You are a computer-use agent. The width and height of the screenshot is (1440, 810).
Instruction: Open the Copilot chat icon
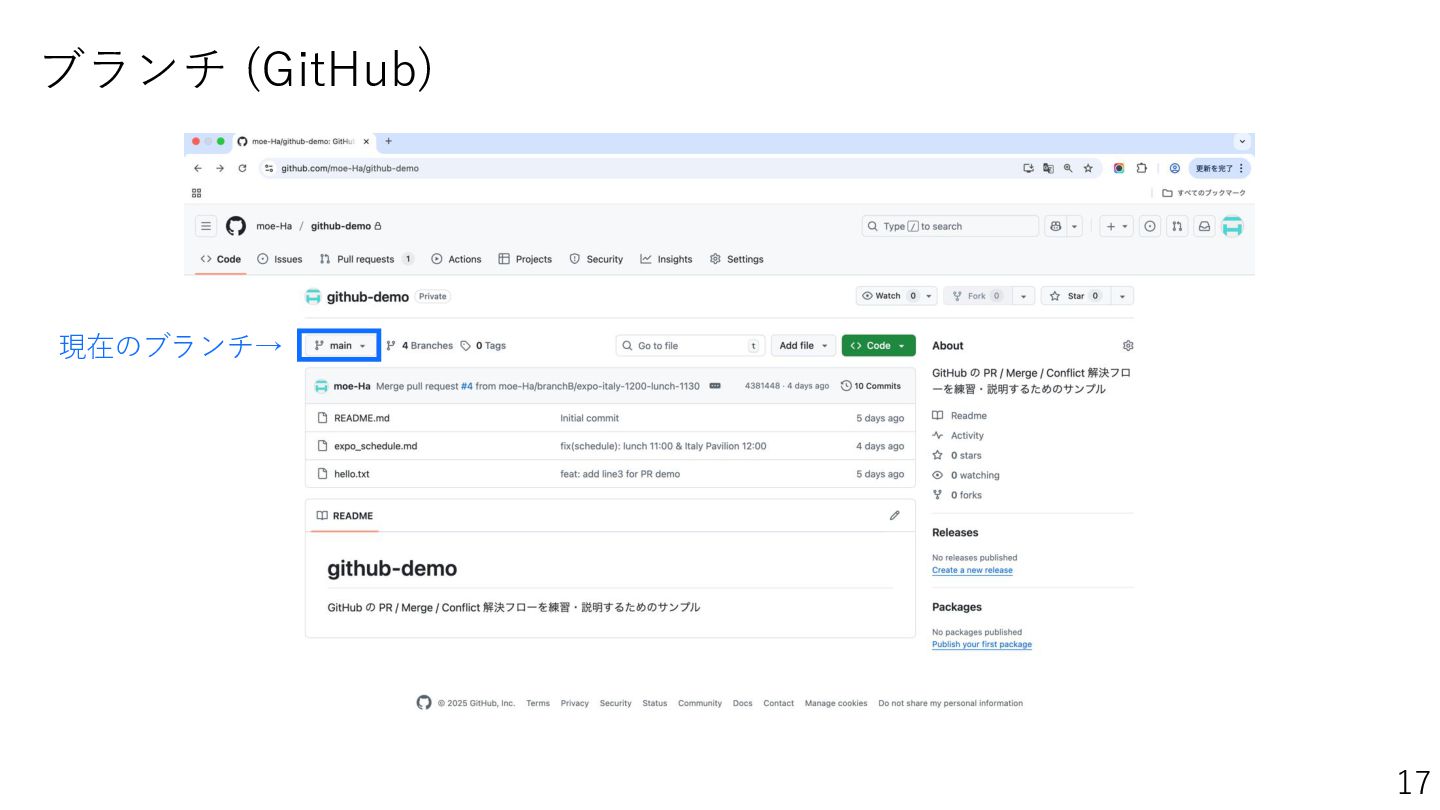(1055, 226)
